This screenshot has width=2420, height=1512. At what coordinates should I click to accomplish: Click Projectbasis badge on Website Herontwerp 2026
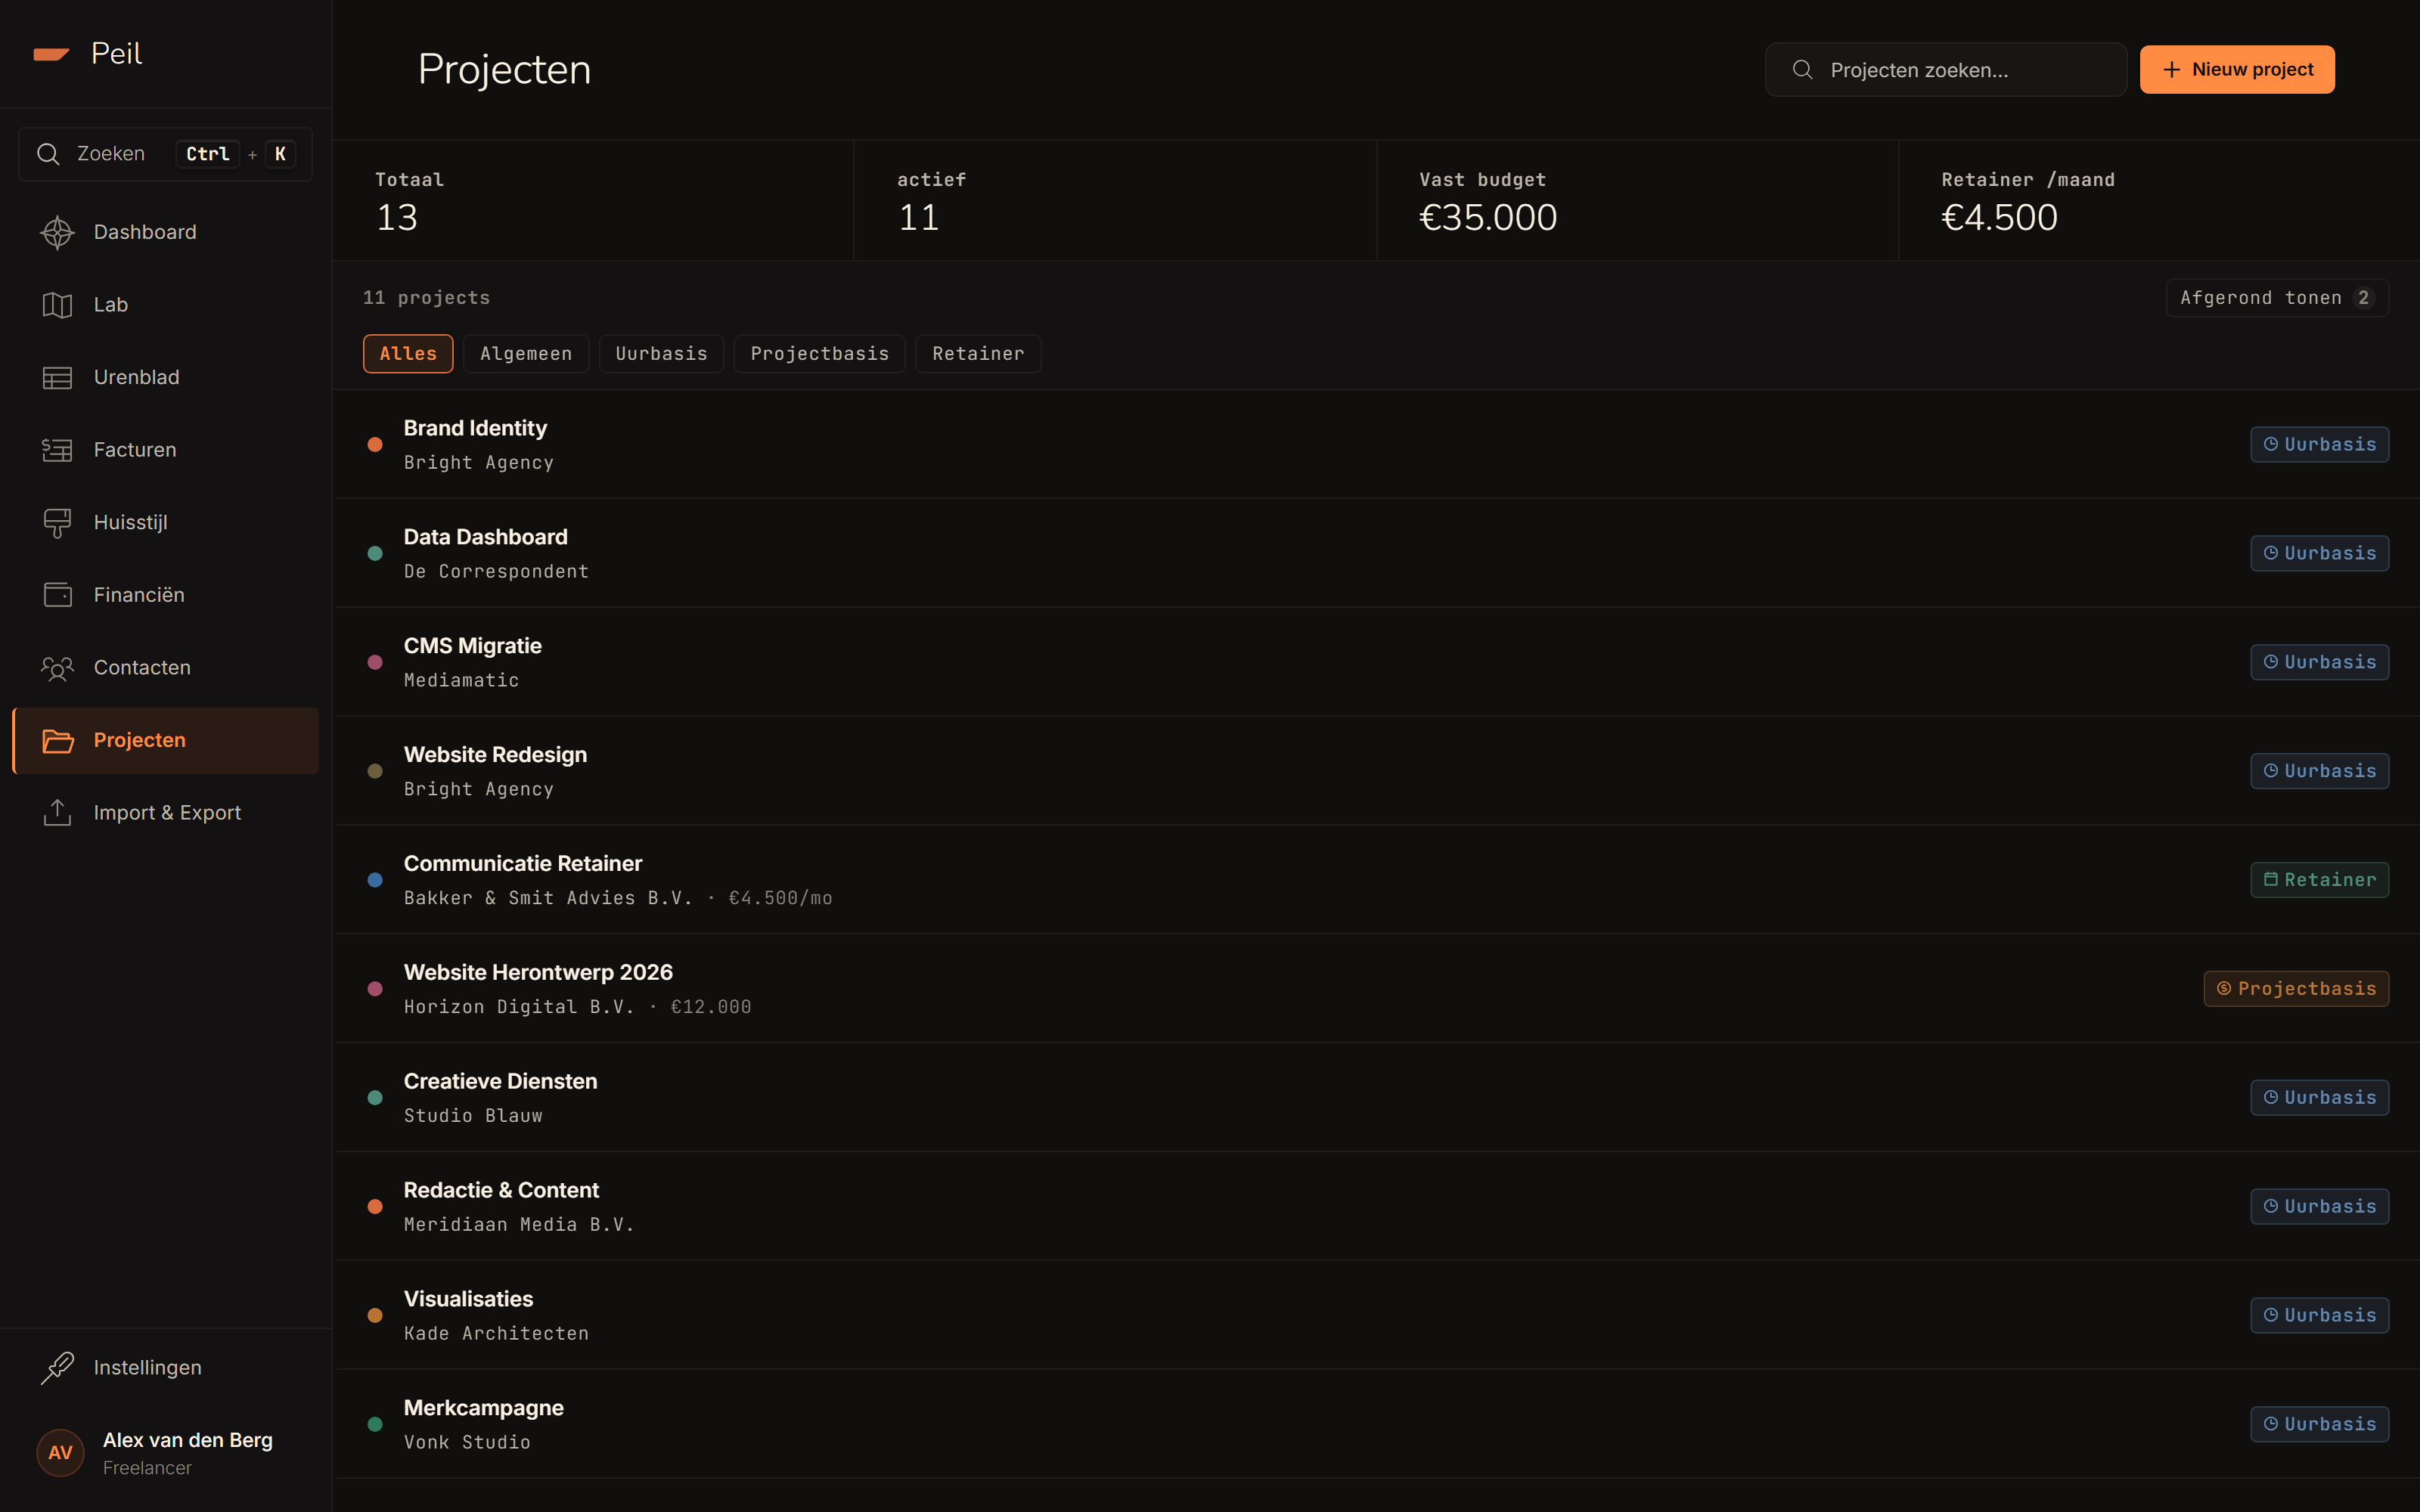point(2296,989)
